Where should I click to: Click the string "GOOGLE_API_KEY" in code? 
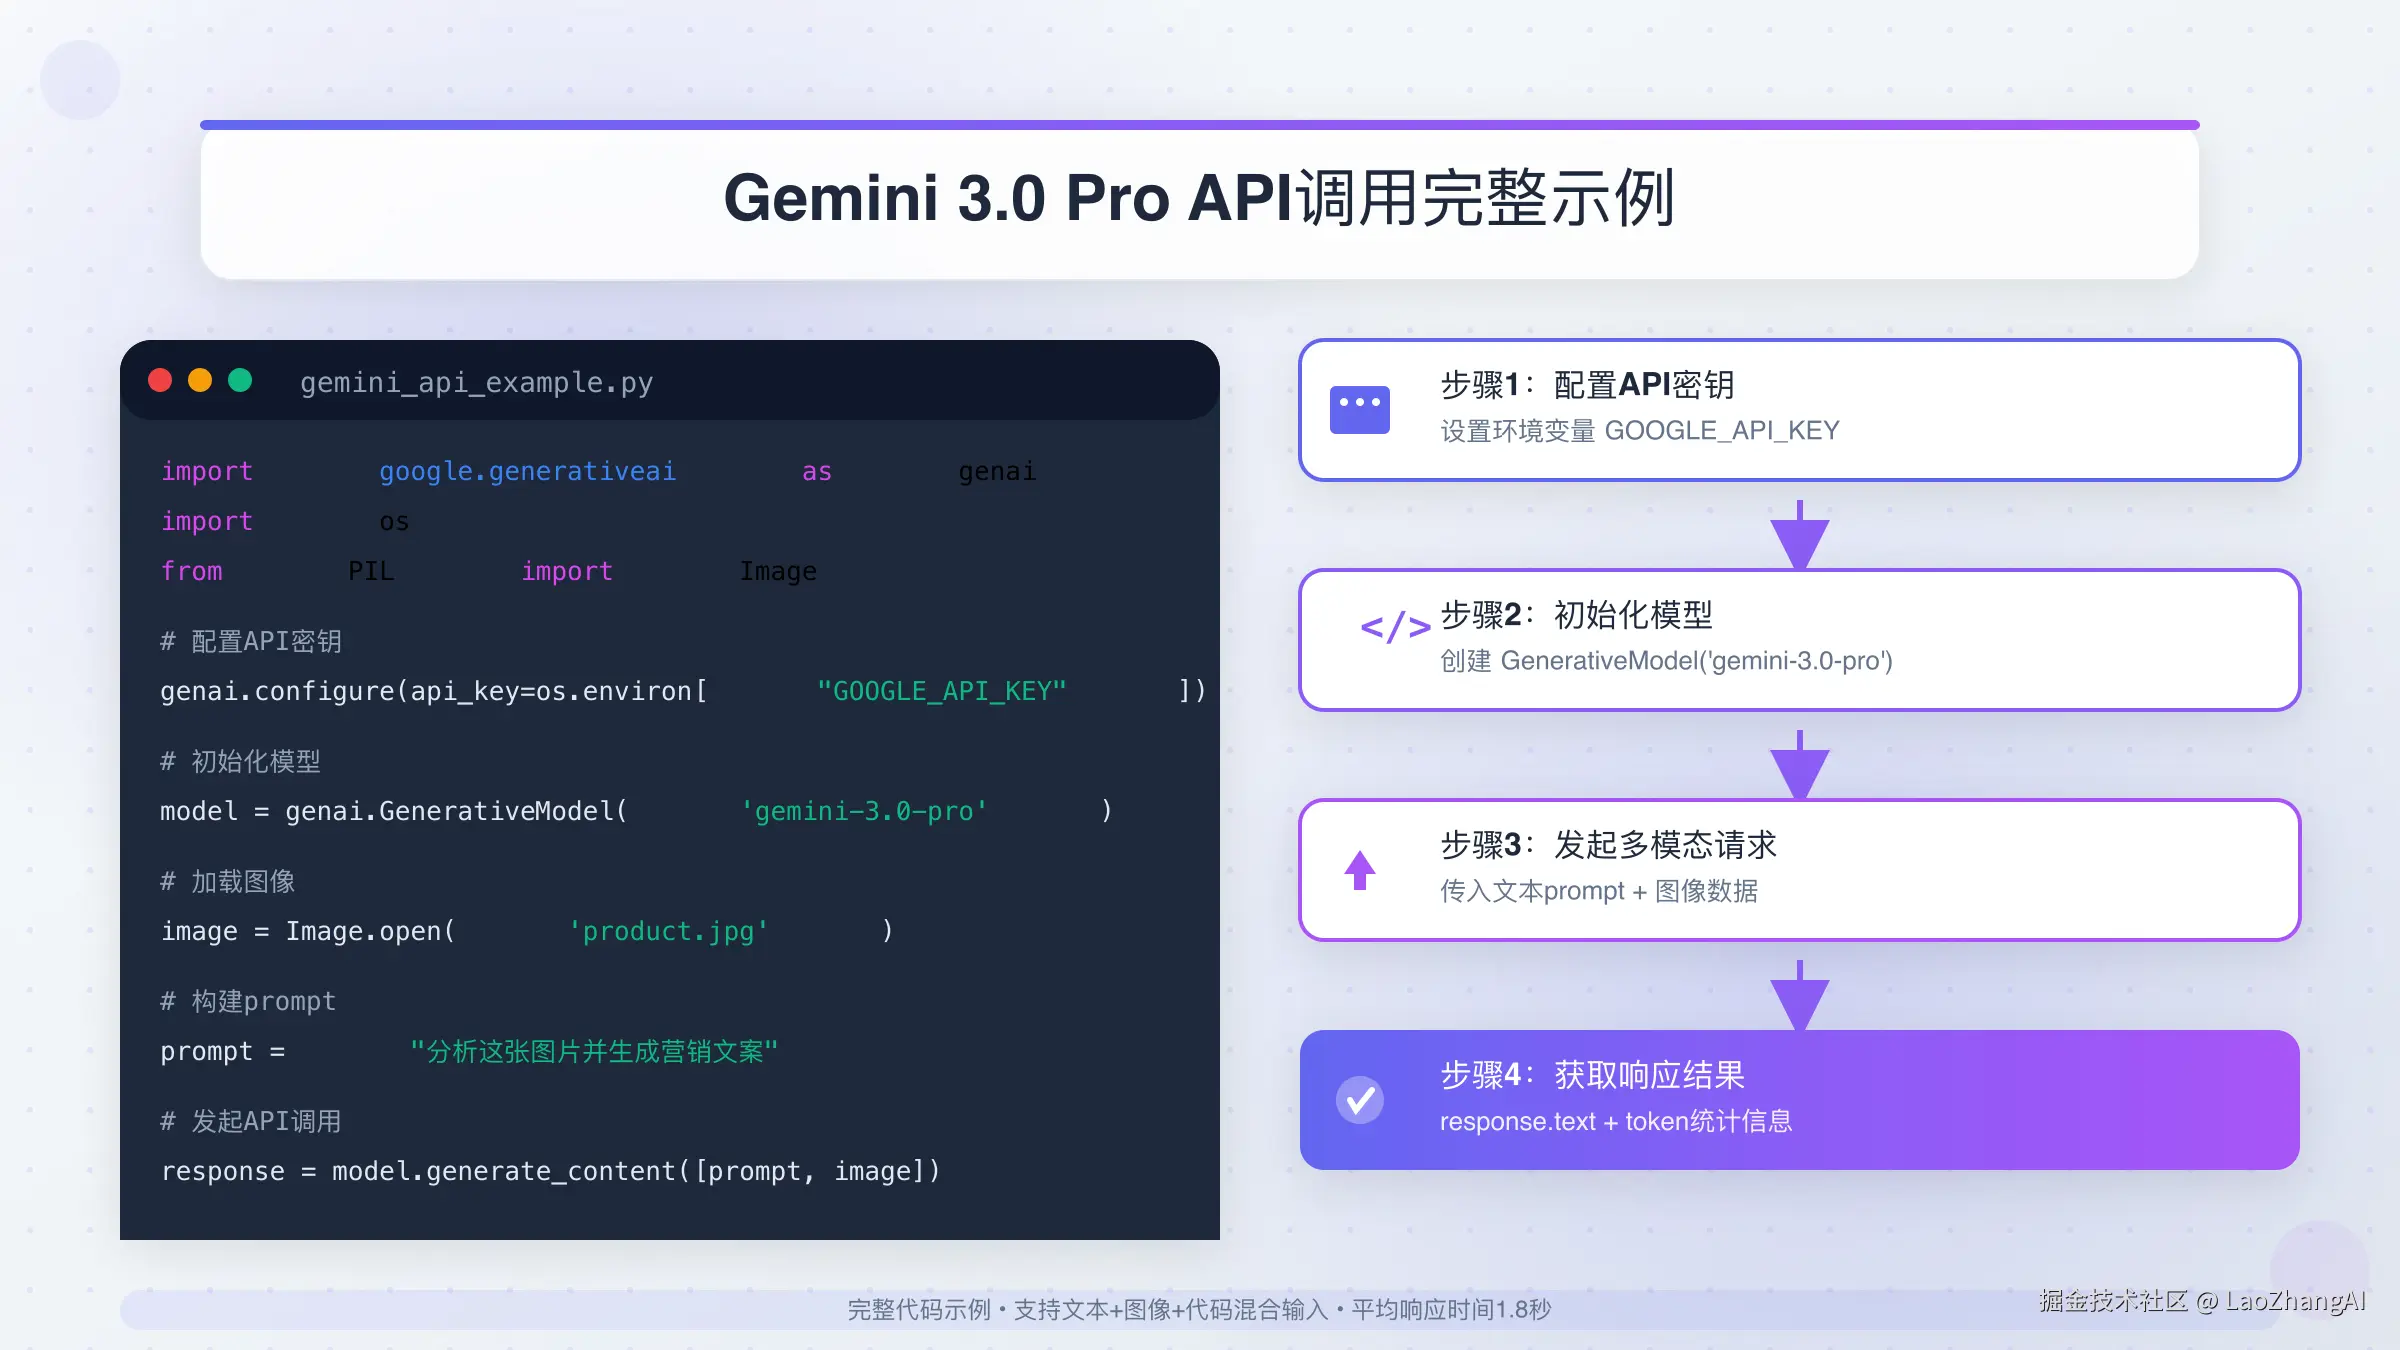(942, 691)
